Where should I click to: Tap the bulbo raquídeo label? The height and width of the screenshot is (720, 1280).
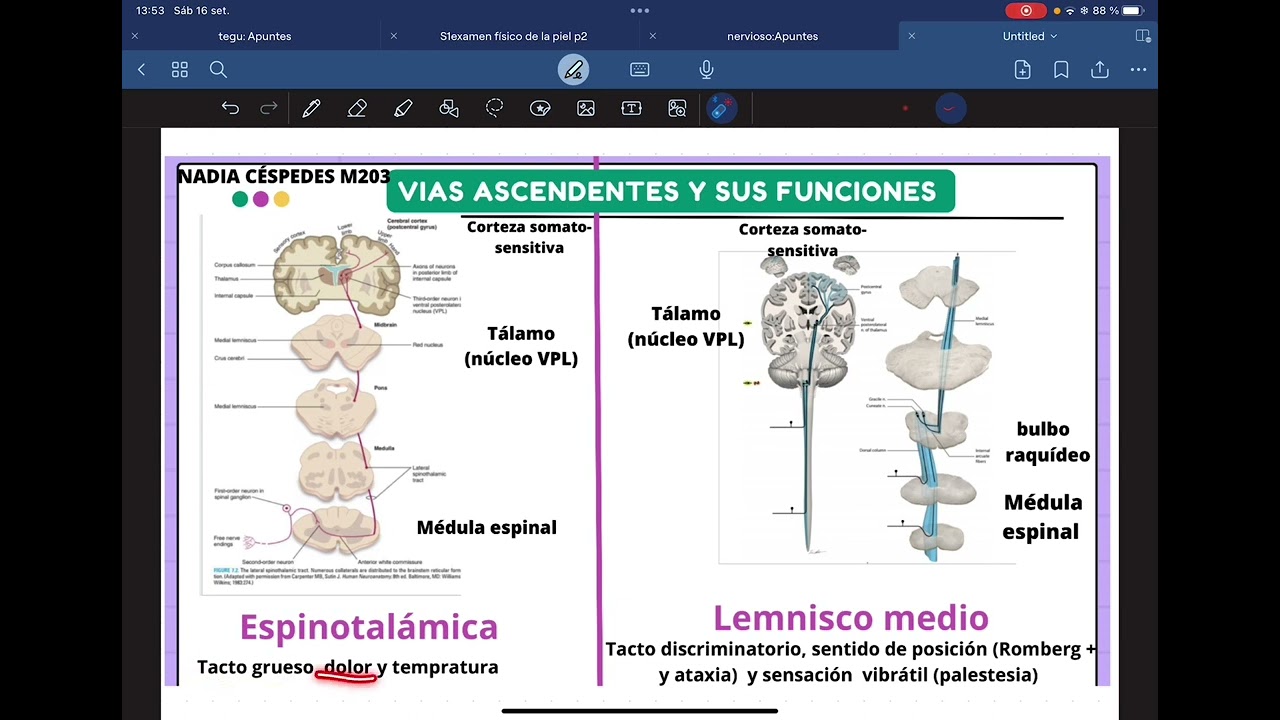pyautogui.click(x=1046, y=442)
